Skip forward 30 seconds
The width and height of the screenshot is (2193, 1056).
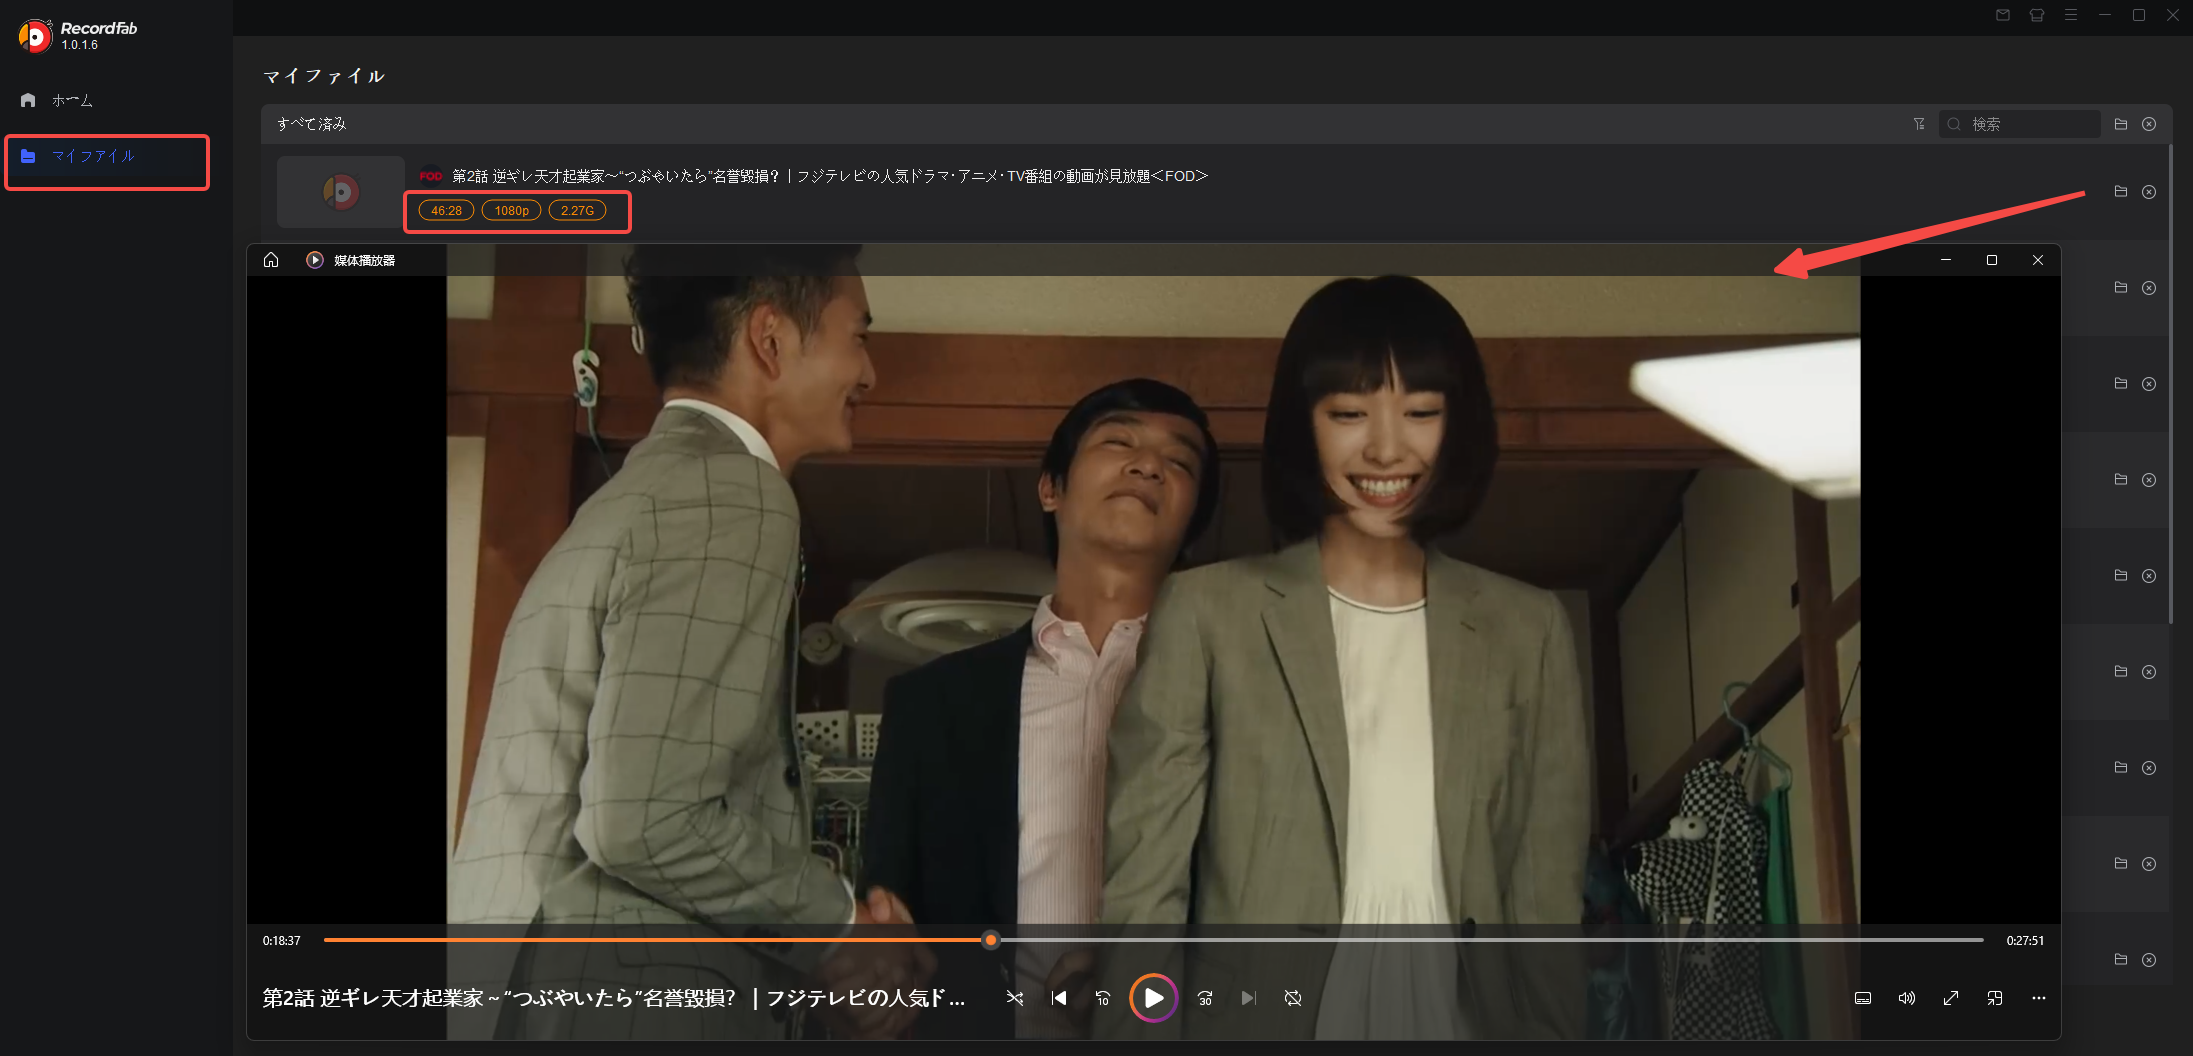[x=1205, y=998]
